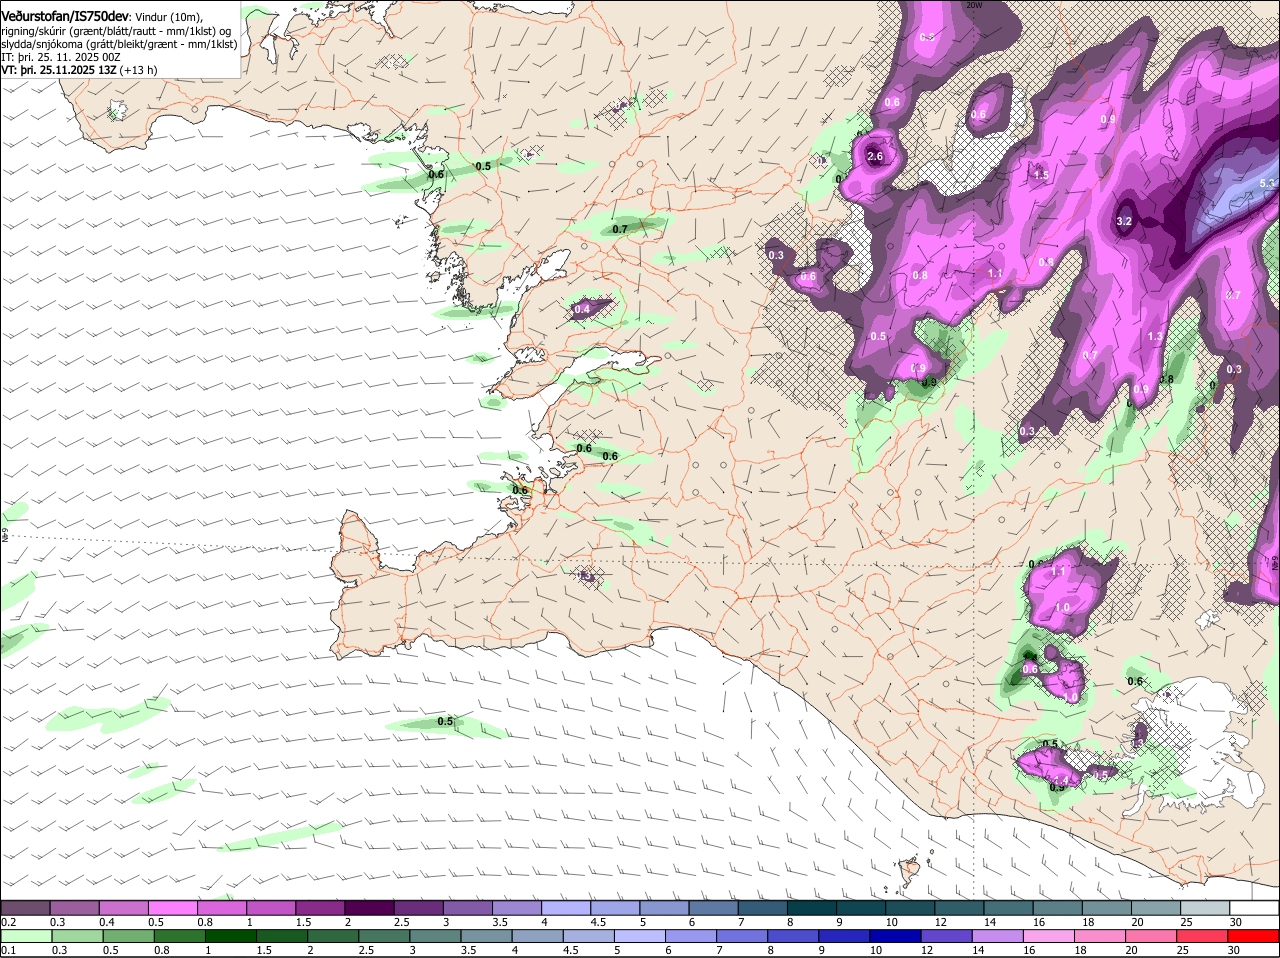This screenshot has height=958, width=1280.
Task: Click the 64N latitude label on left edge
Action: point(5,536)
